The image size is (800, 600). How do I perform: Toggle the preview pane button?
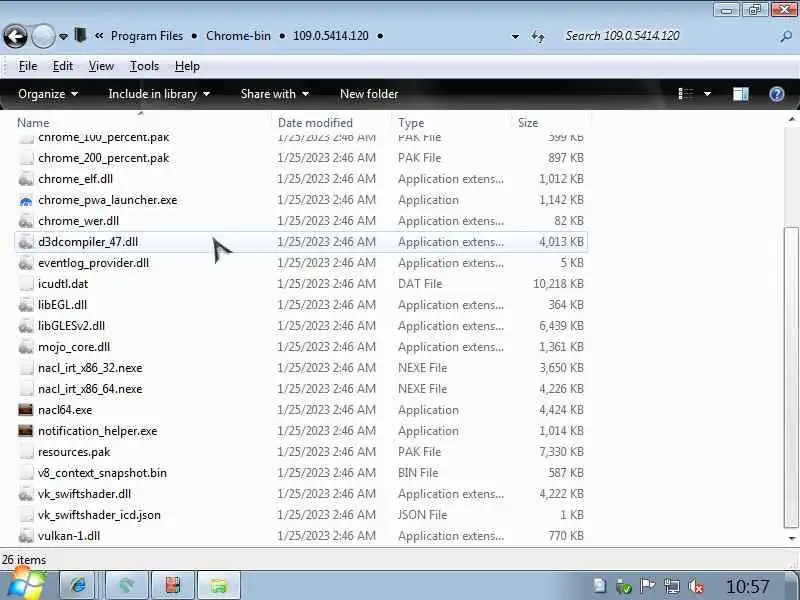click(740, 94)
